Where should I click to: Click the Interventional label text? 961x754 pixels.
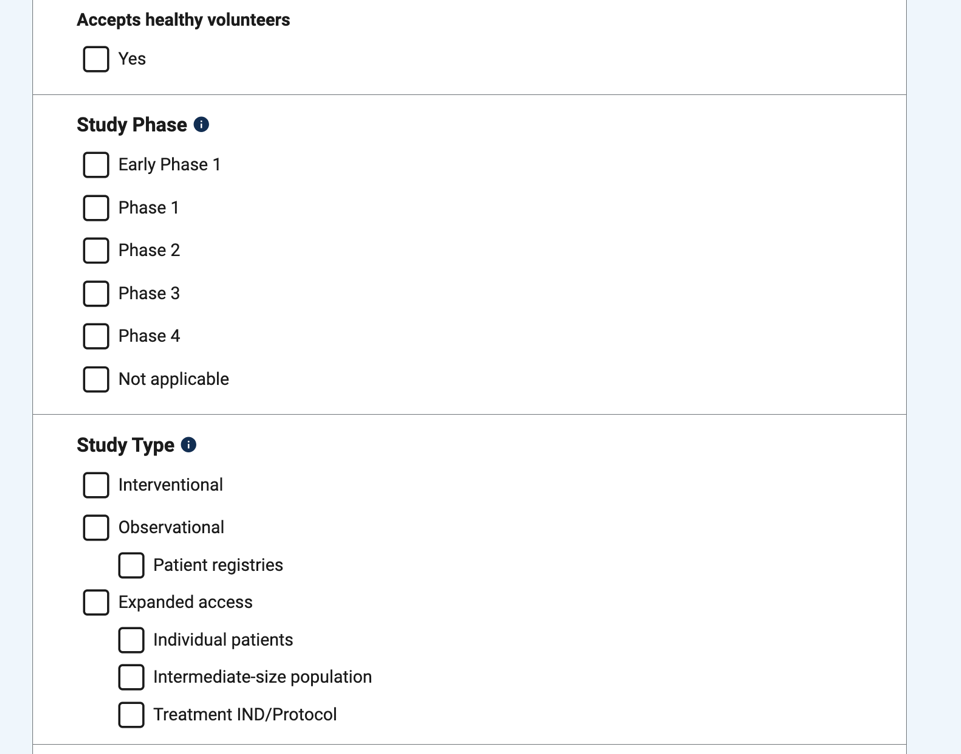click(x=170, y=485)
